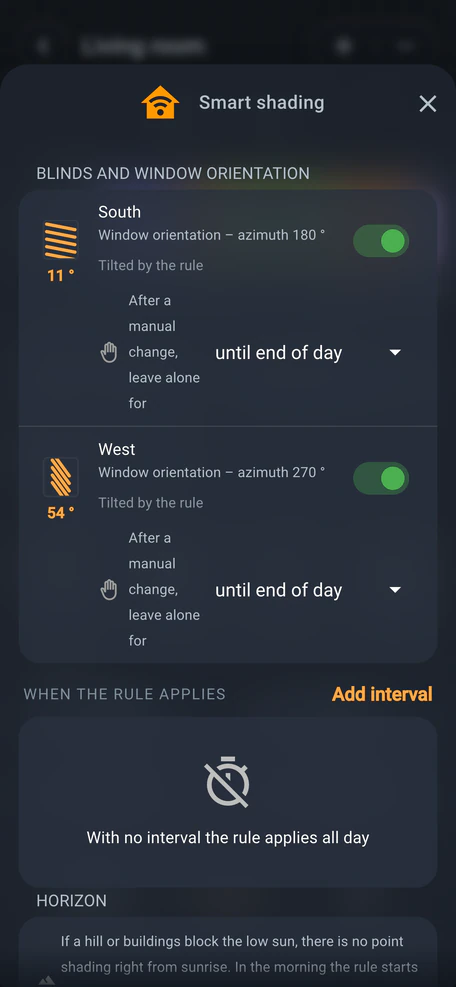Expand South dropdown arrow

click(x=395, y=352)
